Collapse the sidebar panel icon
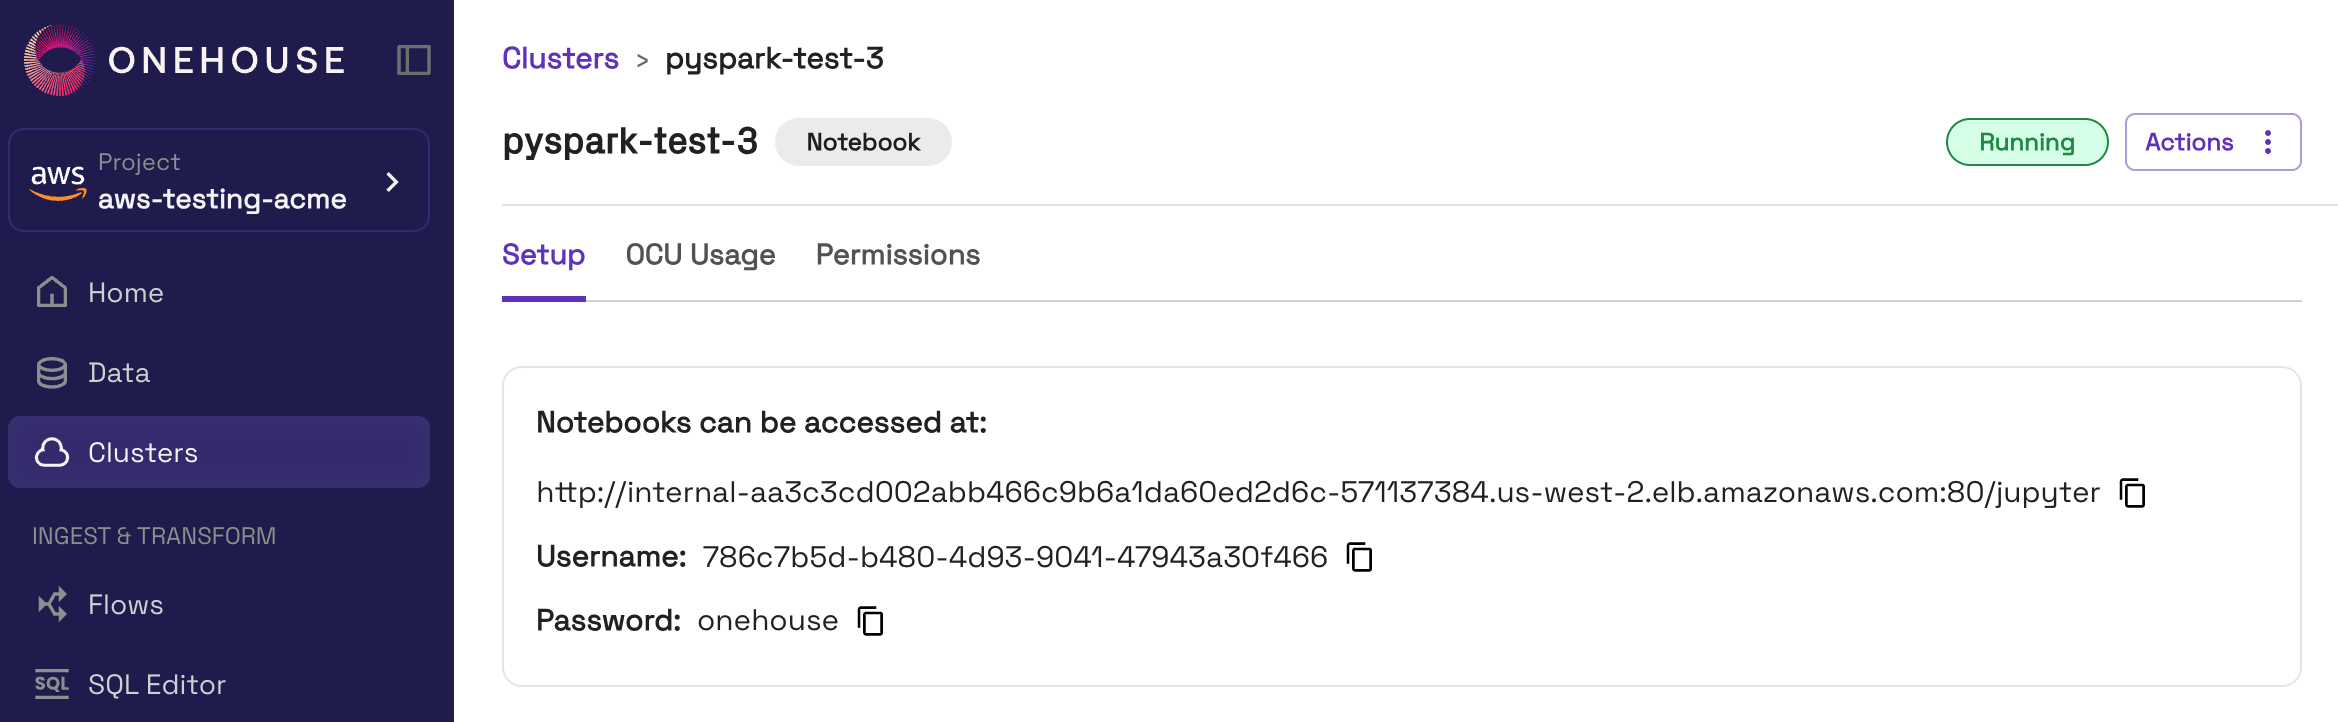 click(413, 60)
